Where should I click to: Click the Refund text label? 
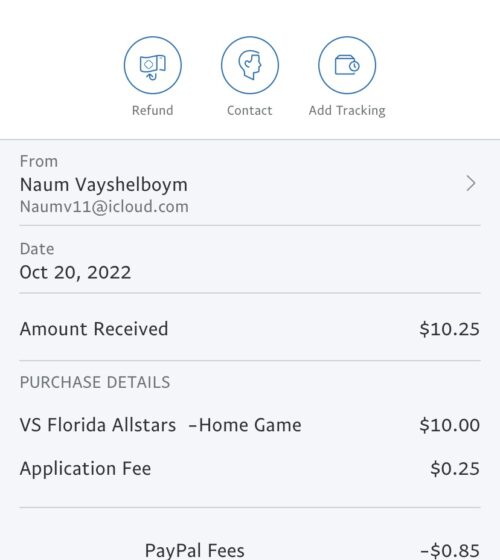click(152, 110)
